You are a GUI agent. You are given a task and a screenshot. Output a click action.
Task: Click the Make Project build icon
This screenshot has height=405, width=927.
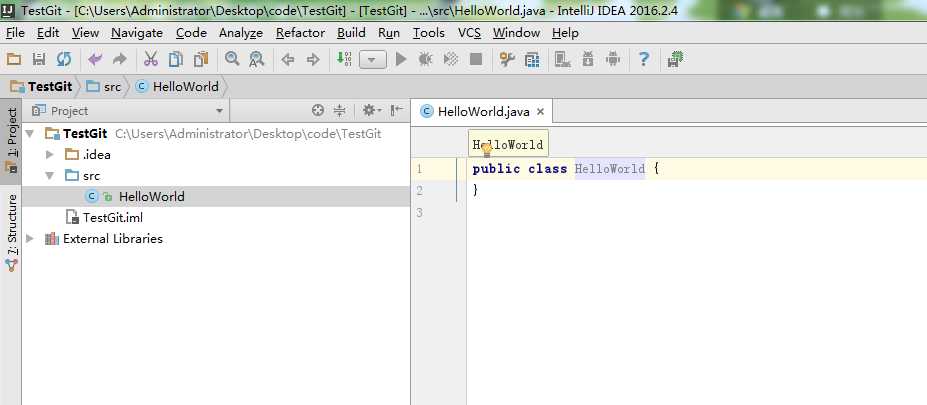(344, 59)
